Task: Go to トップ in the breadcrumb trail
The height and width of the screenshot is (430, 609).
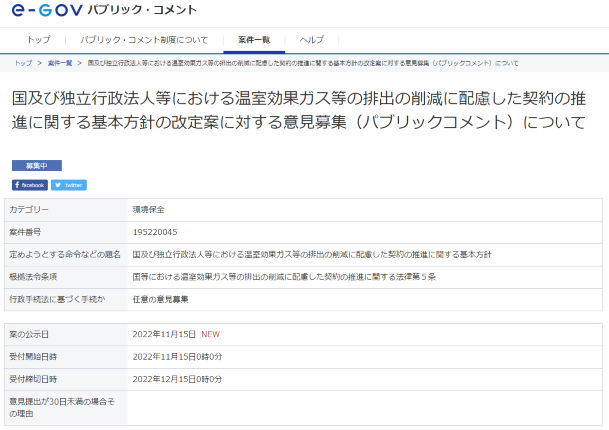Action: pyautogui.click(x=23, y=63)
